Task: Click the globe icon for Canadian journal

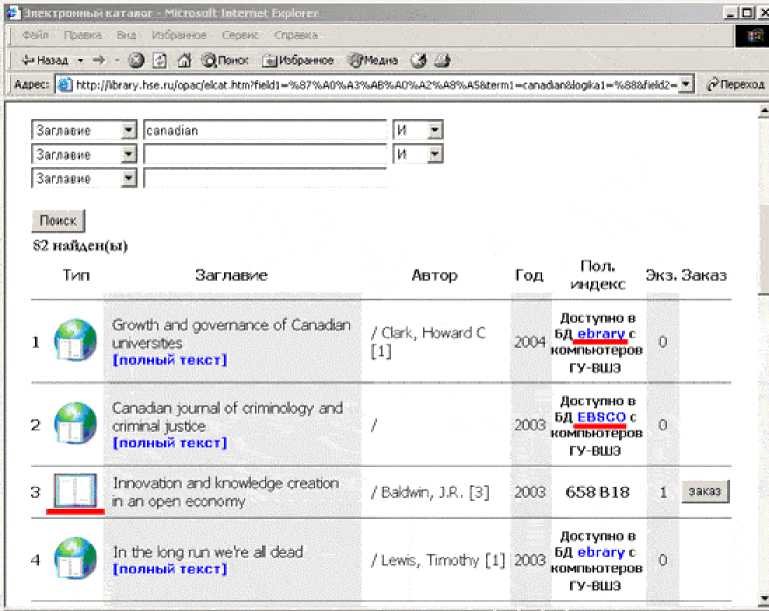Action: (x=75, y=424)
